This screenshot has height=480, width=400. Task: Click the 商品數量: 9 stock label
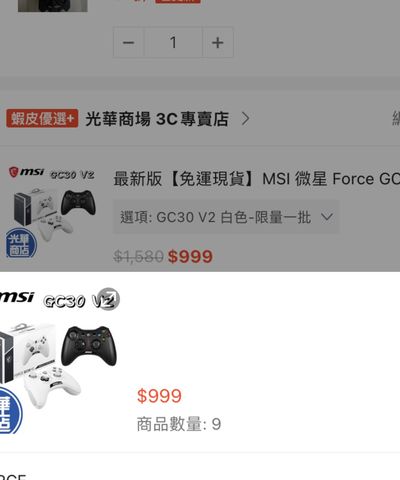click(179, 424)
